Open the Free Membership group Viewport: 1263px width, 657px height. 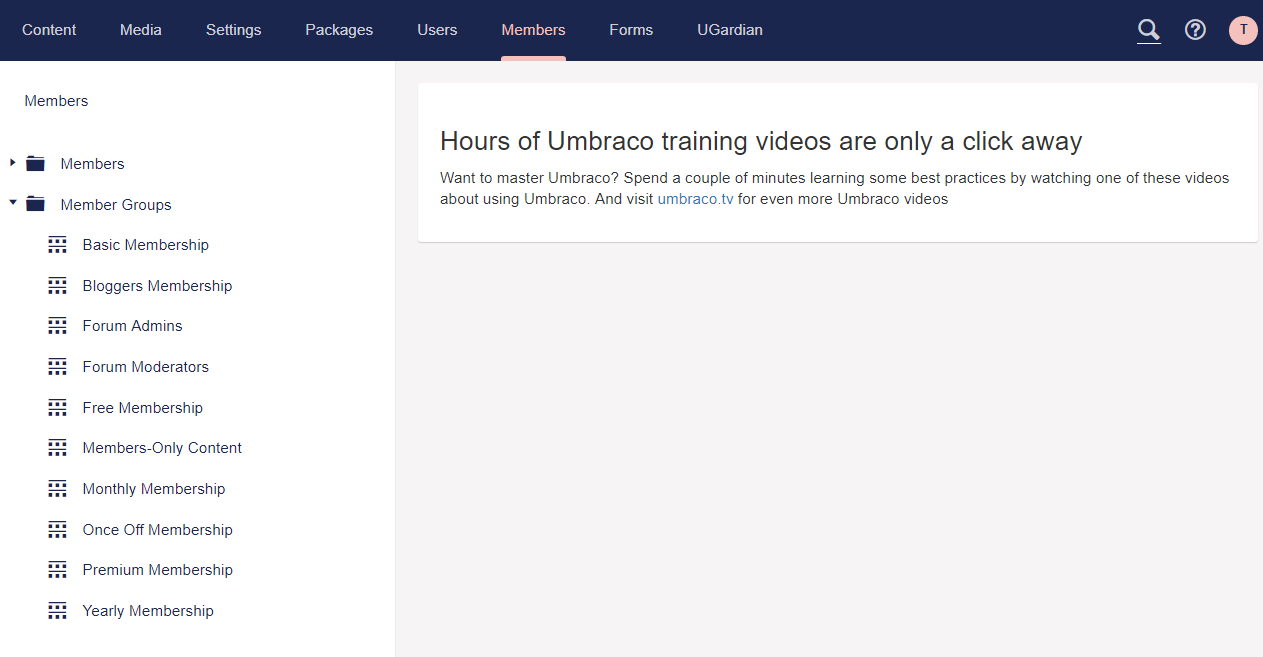[x=143, y=408]
